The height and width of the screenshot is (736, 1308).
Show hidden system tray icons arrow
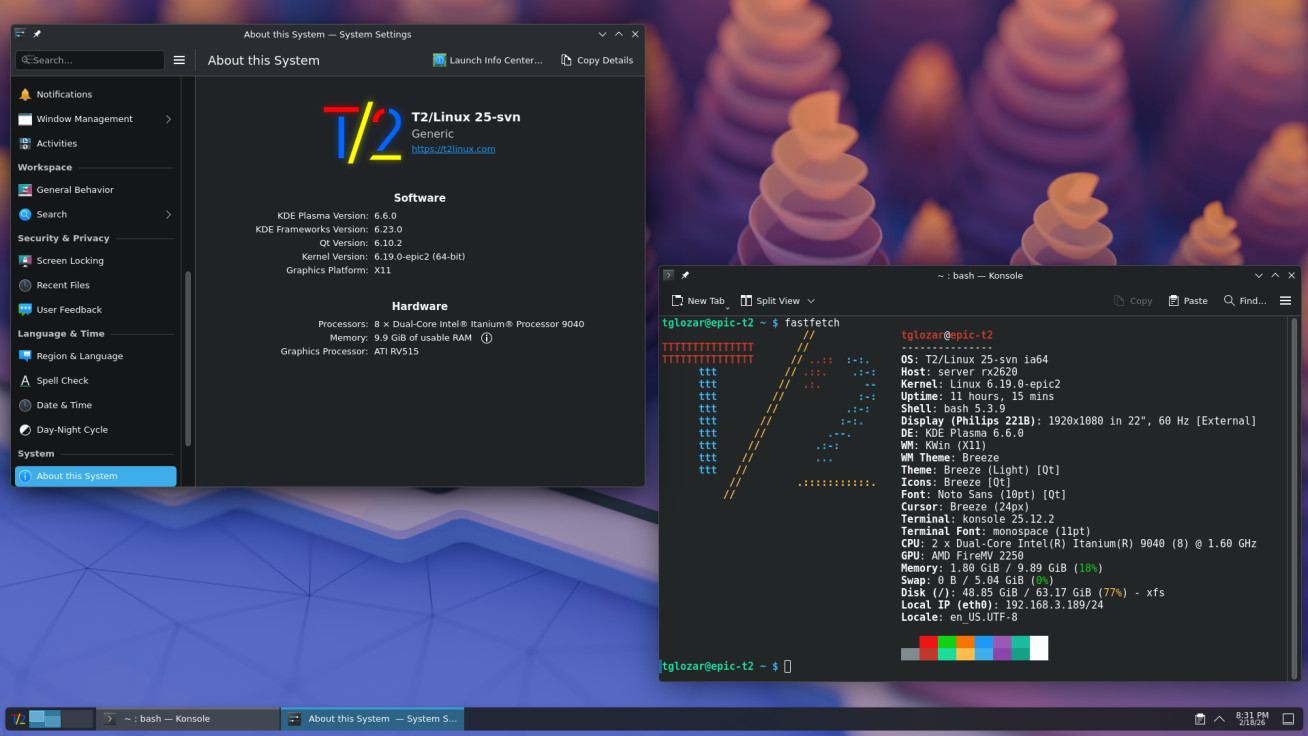click(1219, 719)
